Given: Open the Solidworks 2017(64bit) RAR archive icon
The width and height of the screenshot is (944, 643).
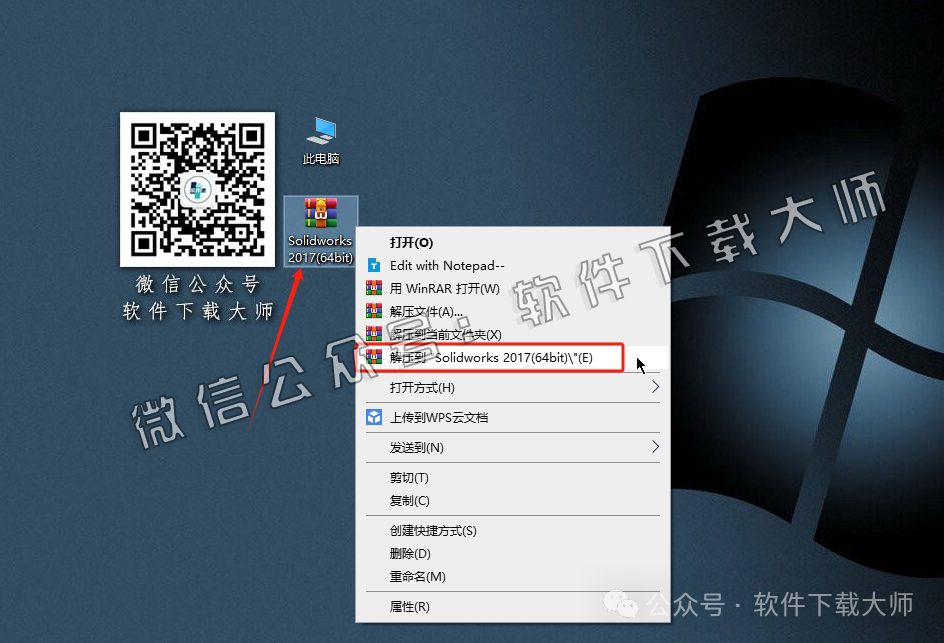Looking at the screenshot, I should [x=320, y=215].
